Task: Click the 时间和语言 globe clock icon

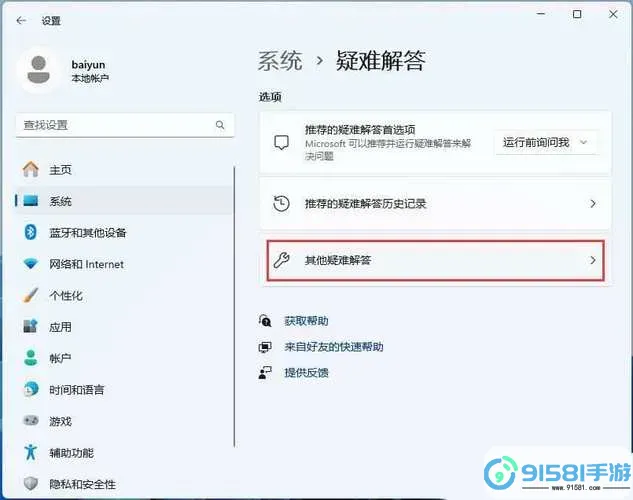Action: click(30, 389)
